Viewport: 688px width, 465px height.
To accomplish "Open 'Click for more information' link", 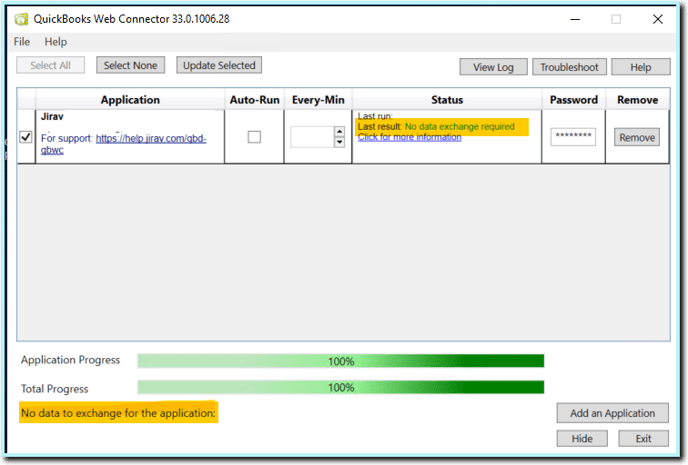I will coord(409,137).
